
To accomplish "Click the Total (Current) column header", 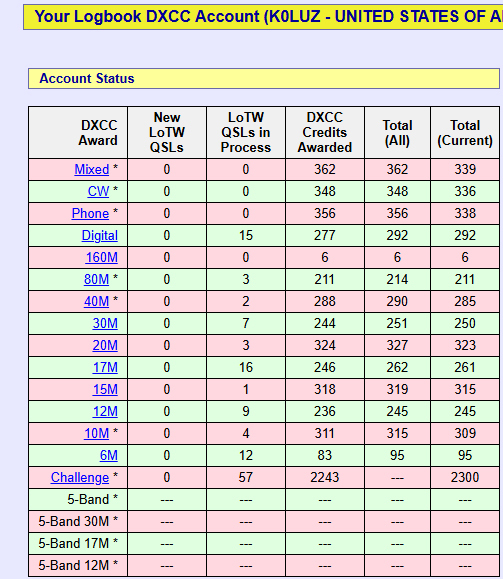I will point(465,133).
